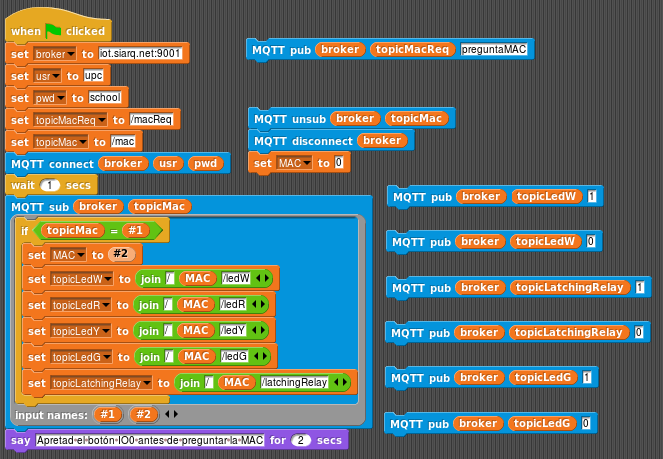
Task: Click MQTT pub topicLedW value 0 field
Action: click(x=591, y=241)
